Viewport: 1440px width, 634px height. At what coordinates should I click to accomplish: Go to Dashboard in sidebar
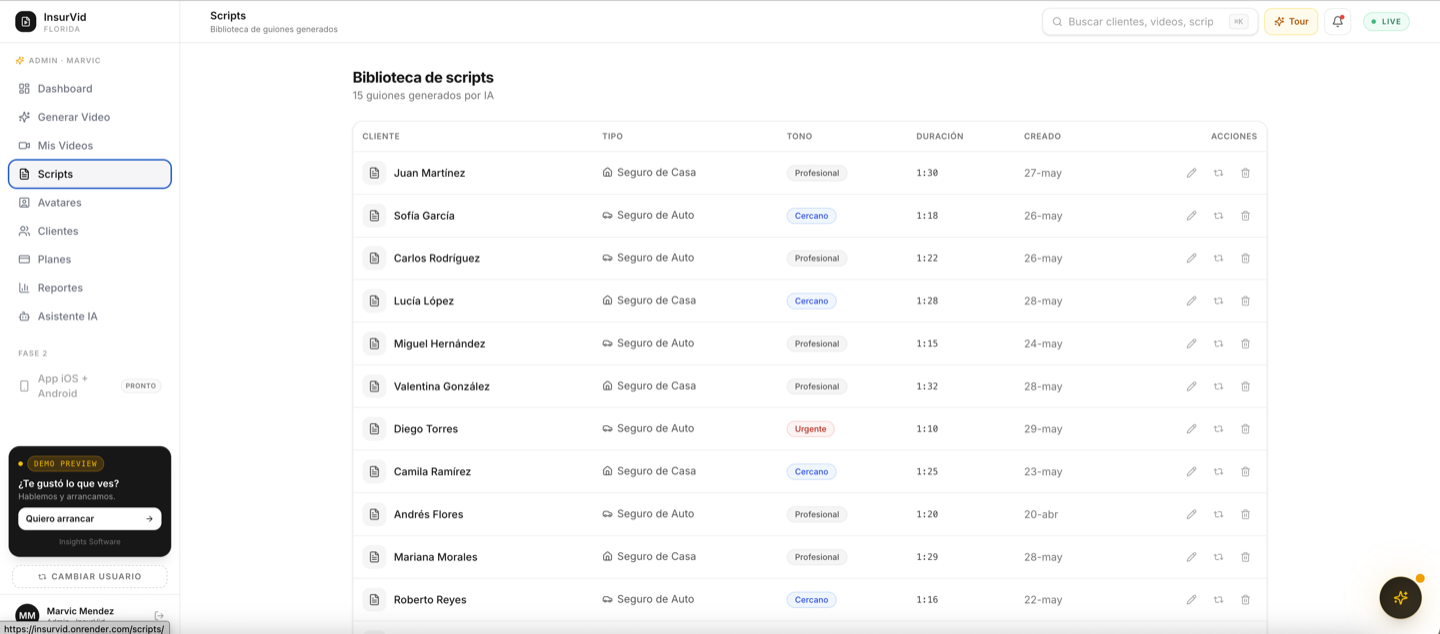tap(90, 89)
